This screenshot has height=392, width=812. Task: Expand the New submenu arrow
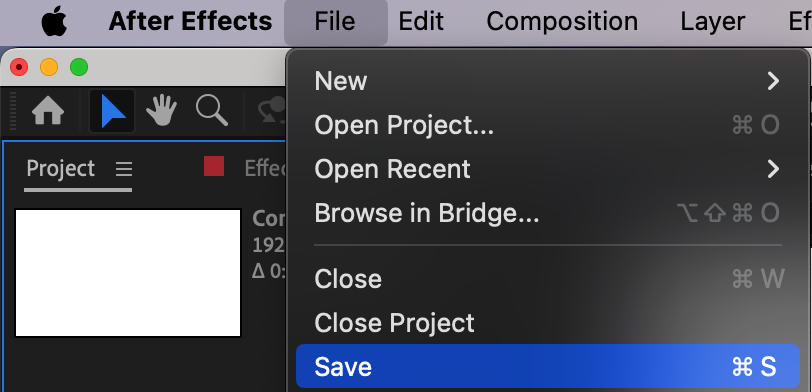coord(773,81)
